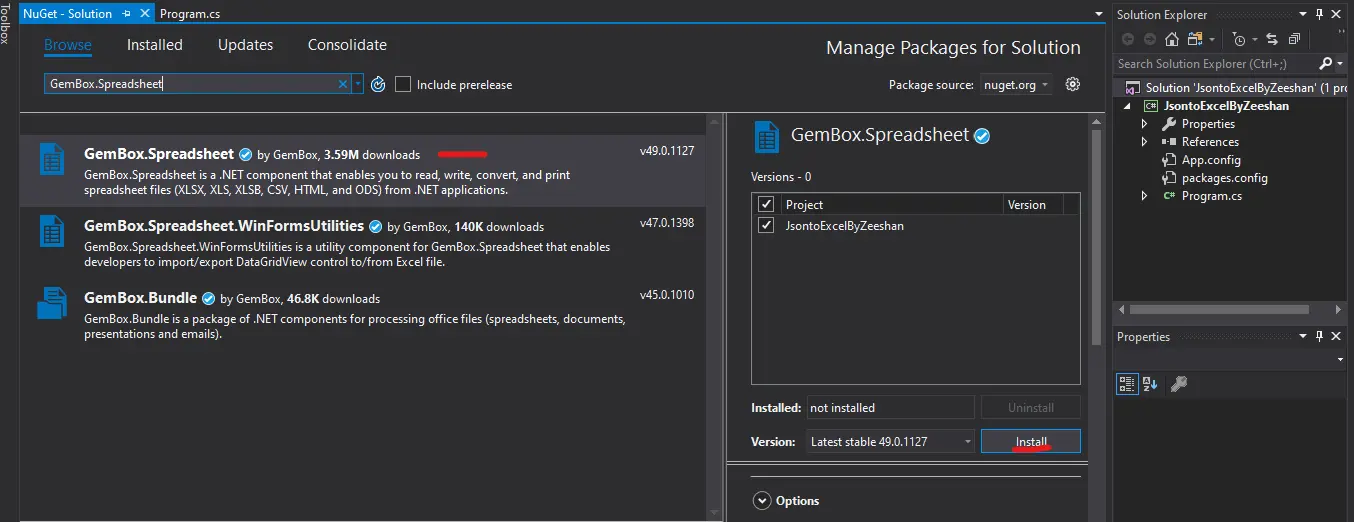Uncheck the JsontoExcelByZeeshan project checkbox
Image resolution: width=1354 pixels, height=522 pixels.
click(x=766, y=225)
